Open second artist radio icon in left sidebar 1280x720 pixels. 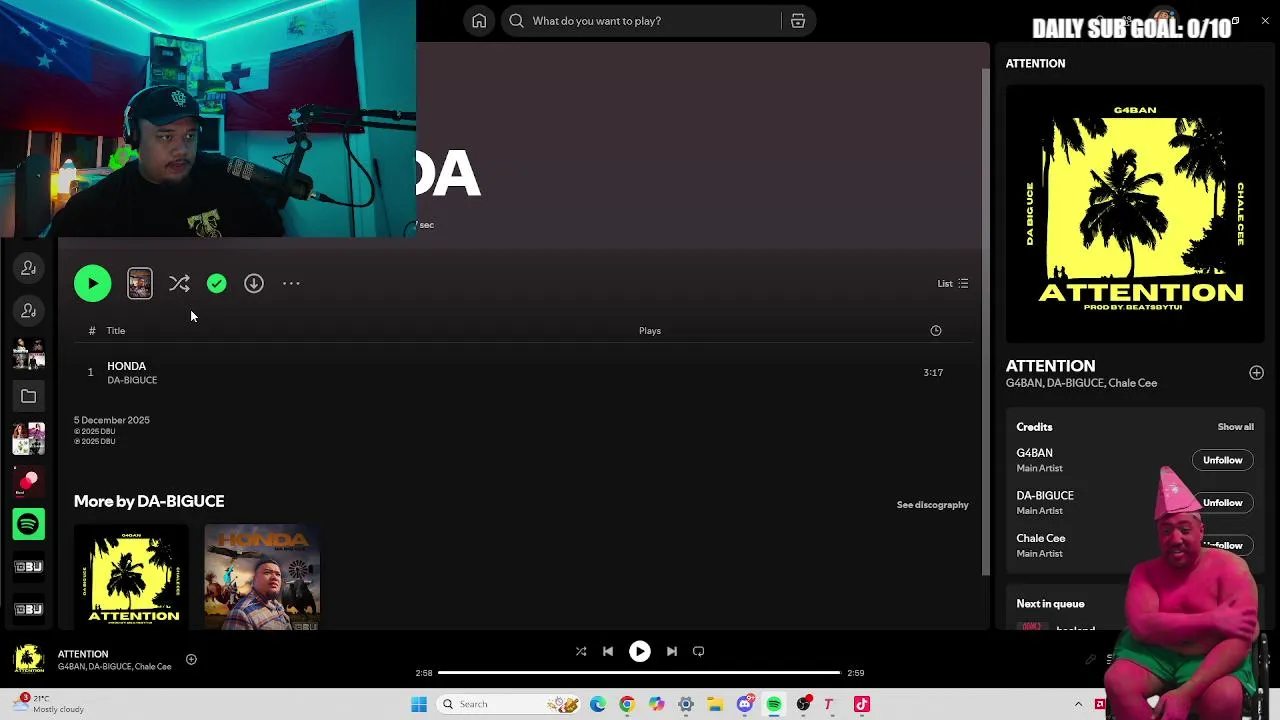(x=28, y=311)
